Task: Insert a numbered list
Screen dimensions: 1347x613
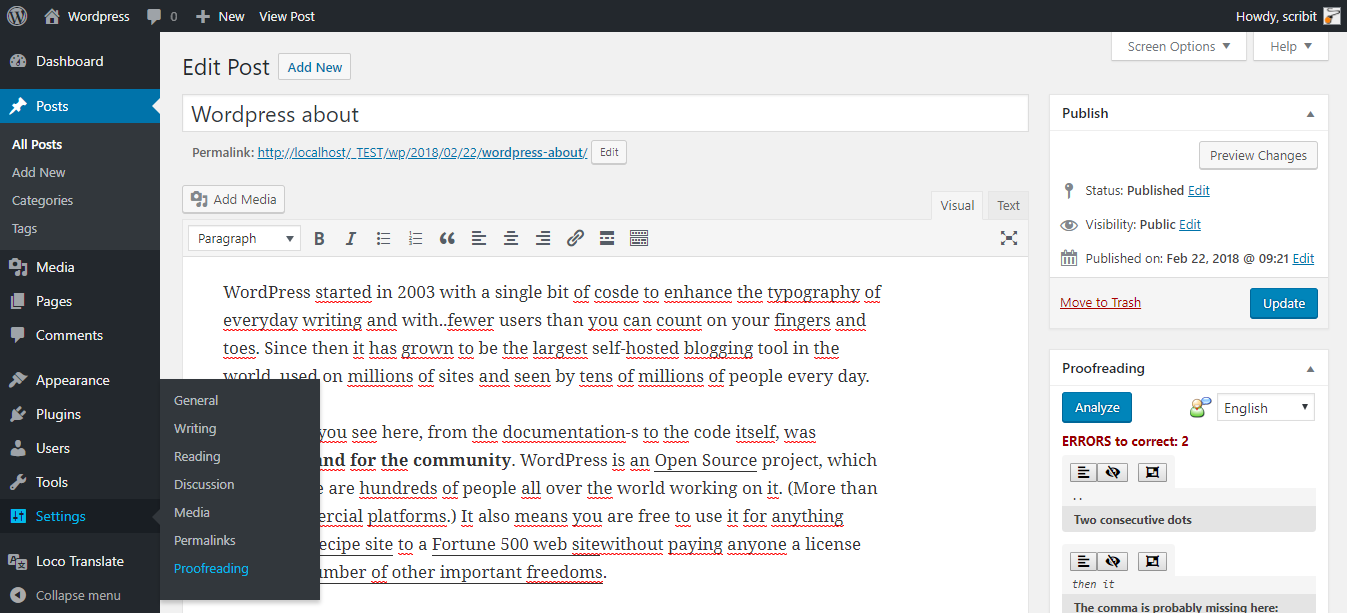Action: coord(415,238)
